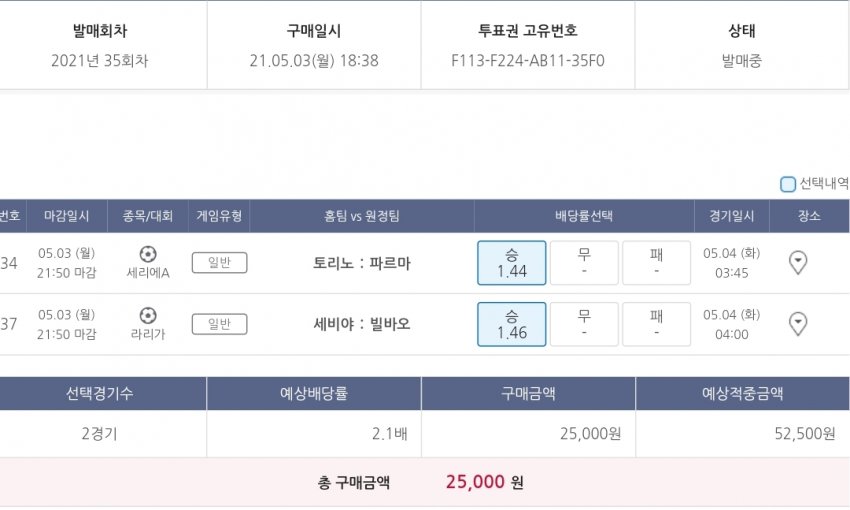Select 패 for 세비야 vs 빌바오

[x=656, y=324]
